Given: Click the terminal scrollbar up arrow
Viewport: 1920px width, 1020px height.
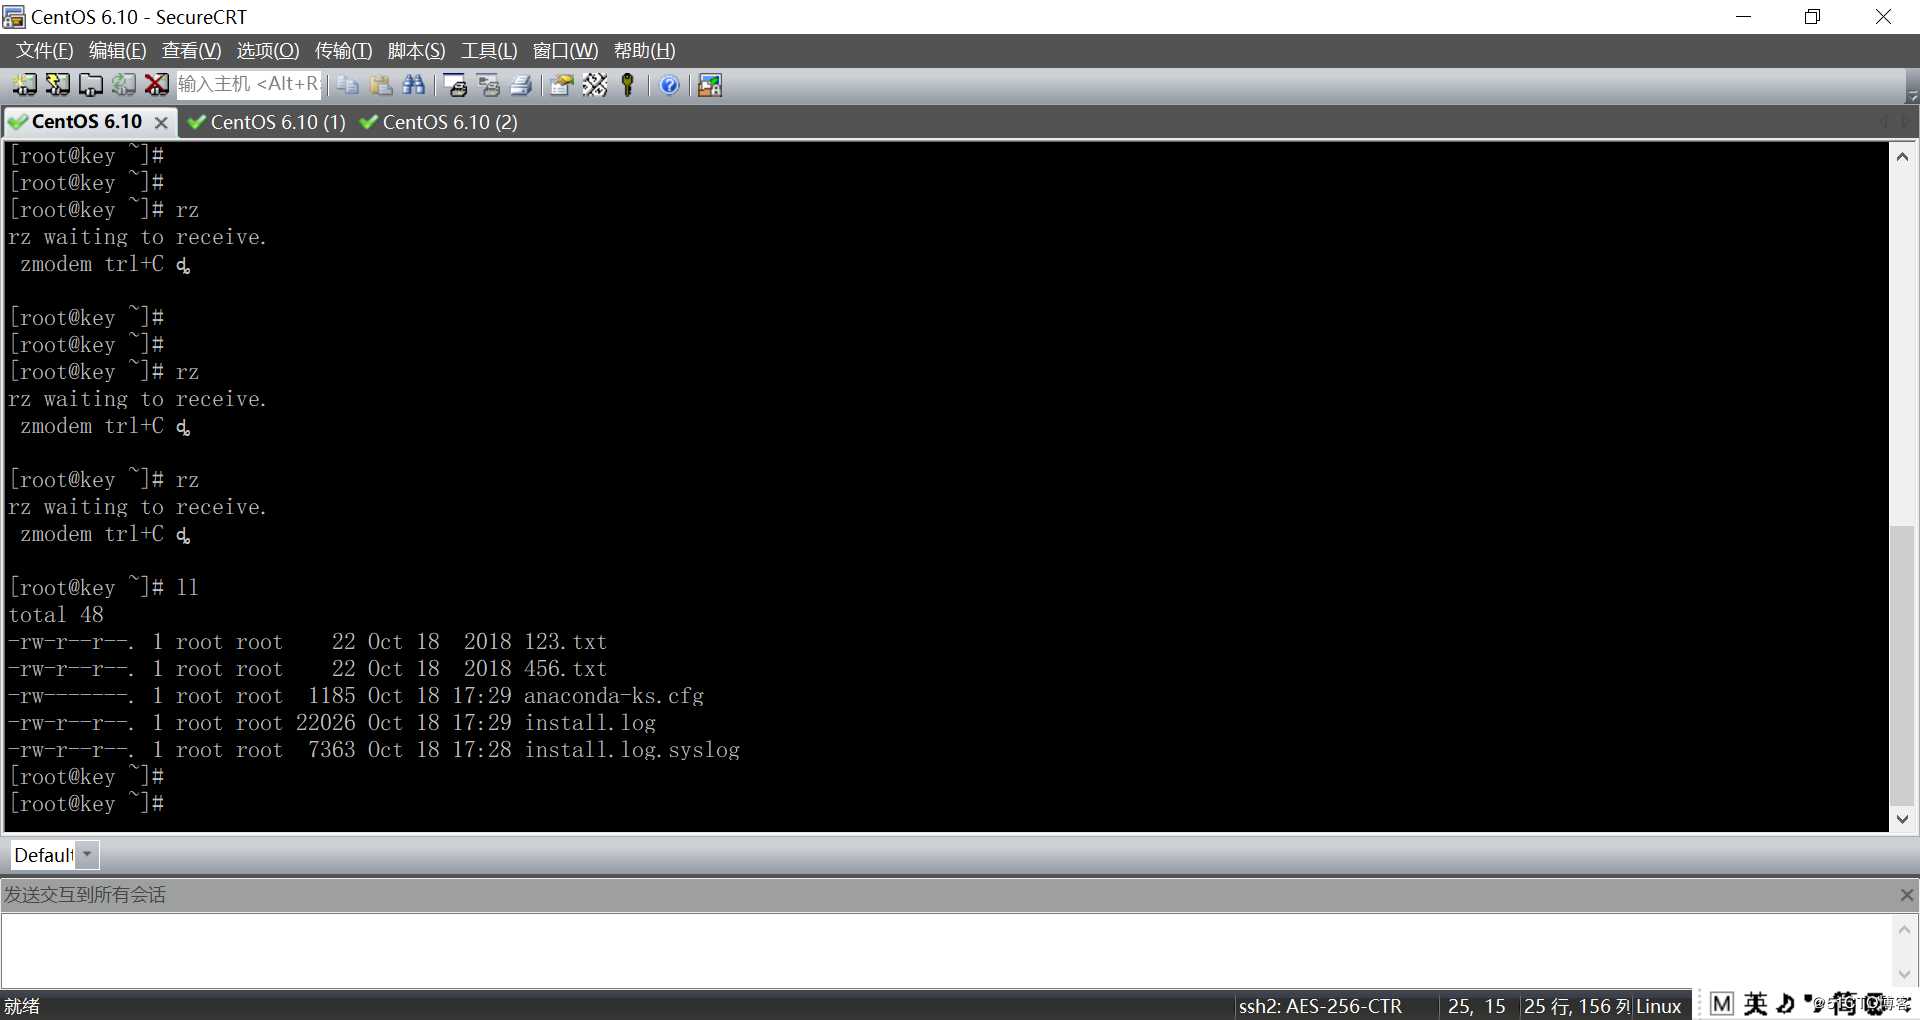Looking at the screenshot, I should click(x=1902, y=156).
